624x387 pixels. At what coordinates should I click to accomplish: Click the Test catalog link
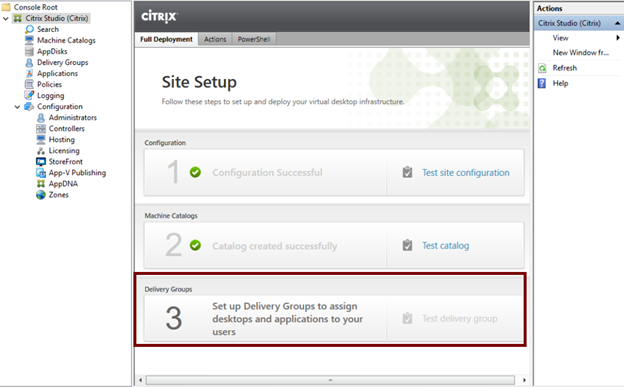tap(445, 246)
